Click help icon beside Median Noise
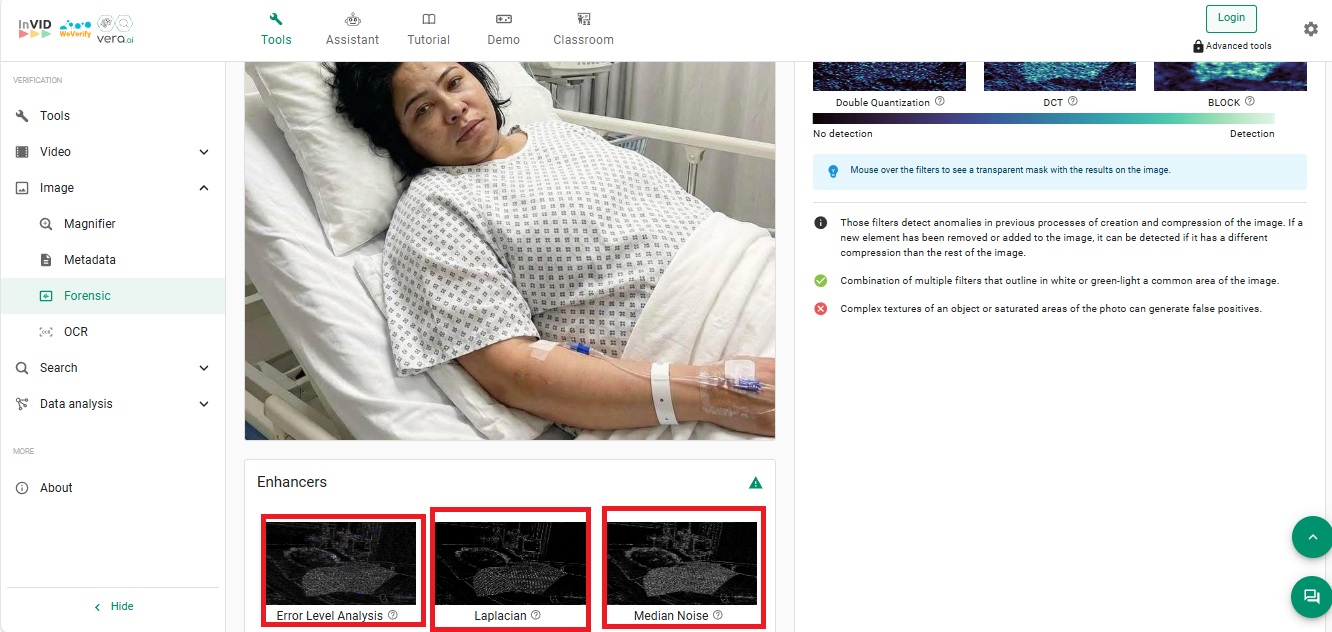 coord(718,616)
